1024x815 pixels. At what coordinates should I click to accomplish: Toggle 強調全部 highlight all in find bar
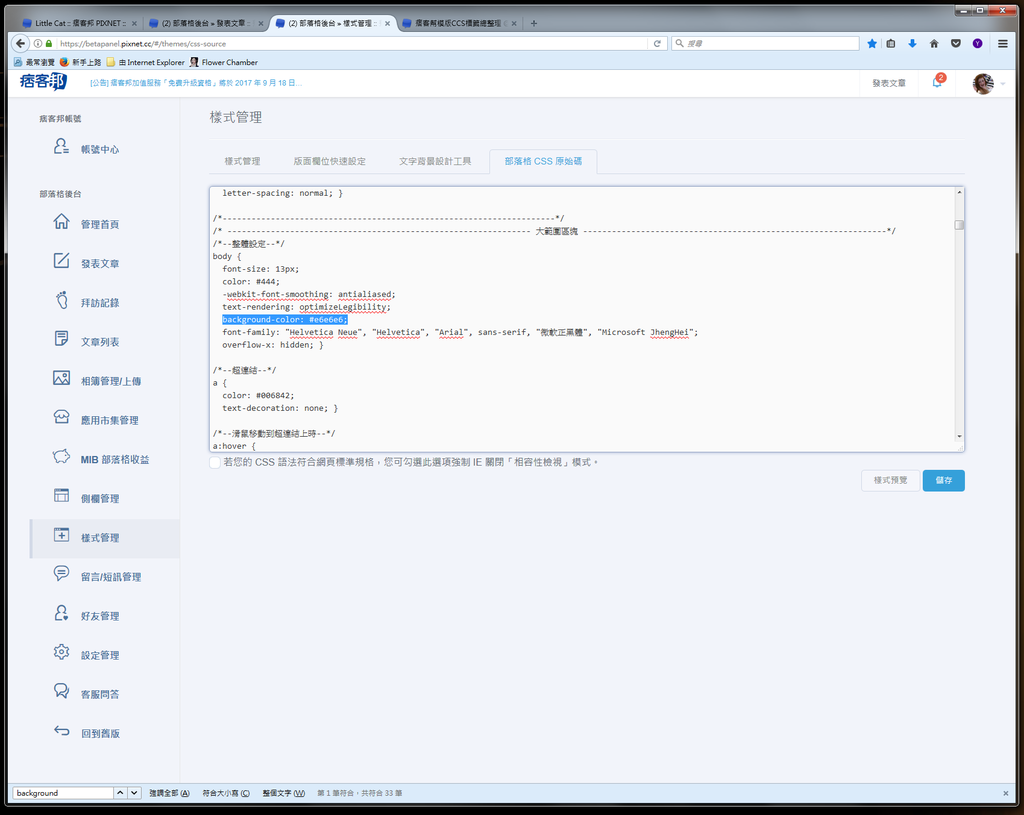(x=169, y=793)
